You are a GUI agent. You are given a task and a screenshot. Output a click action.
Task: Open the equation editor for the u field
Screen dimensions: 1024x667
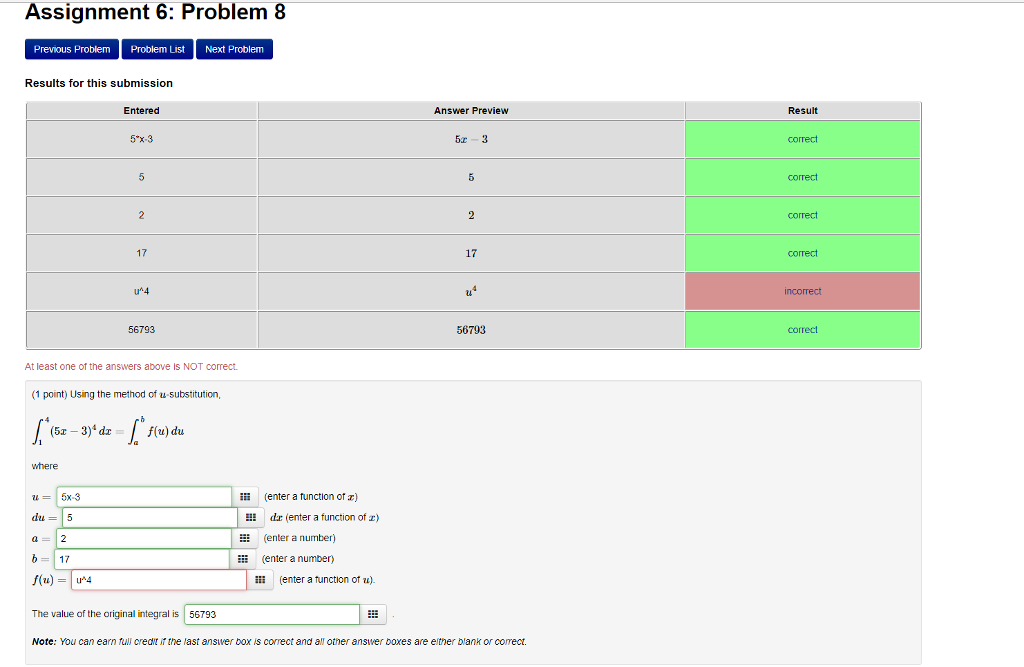[243, 496]
